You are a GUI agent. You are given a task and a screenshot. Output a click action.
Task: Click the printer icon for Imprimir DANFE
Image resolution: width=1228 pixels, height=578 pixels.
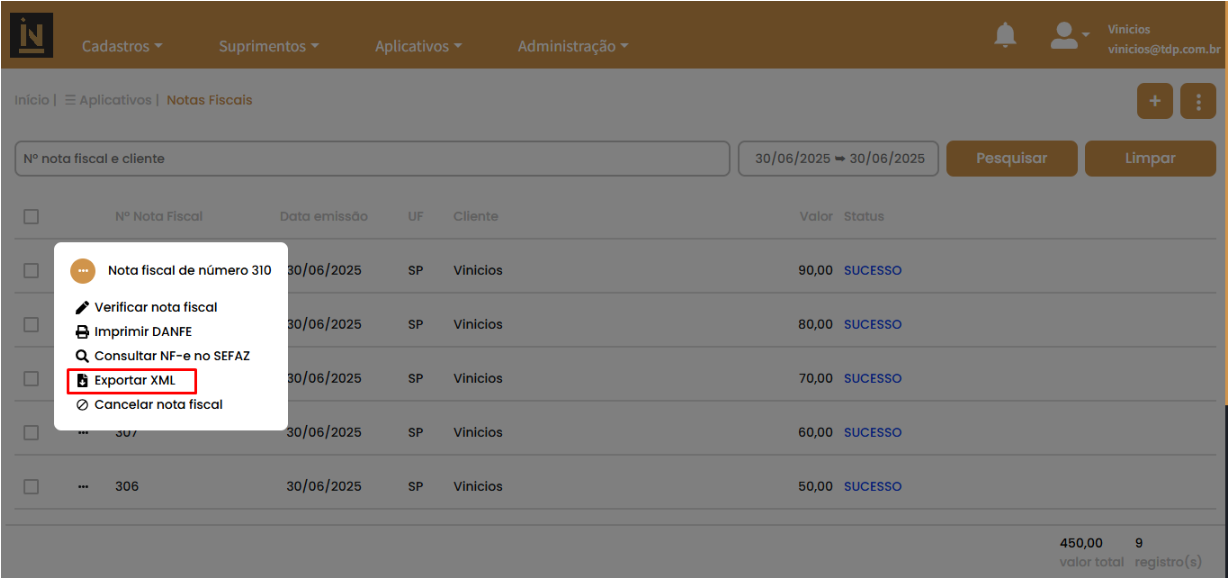click(x=83, y=332)
